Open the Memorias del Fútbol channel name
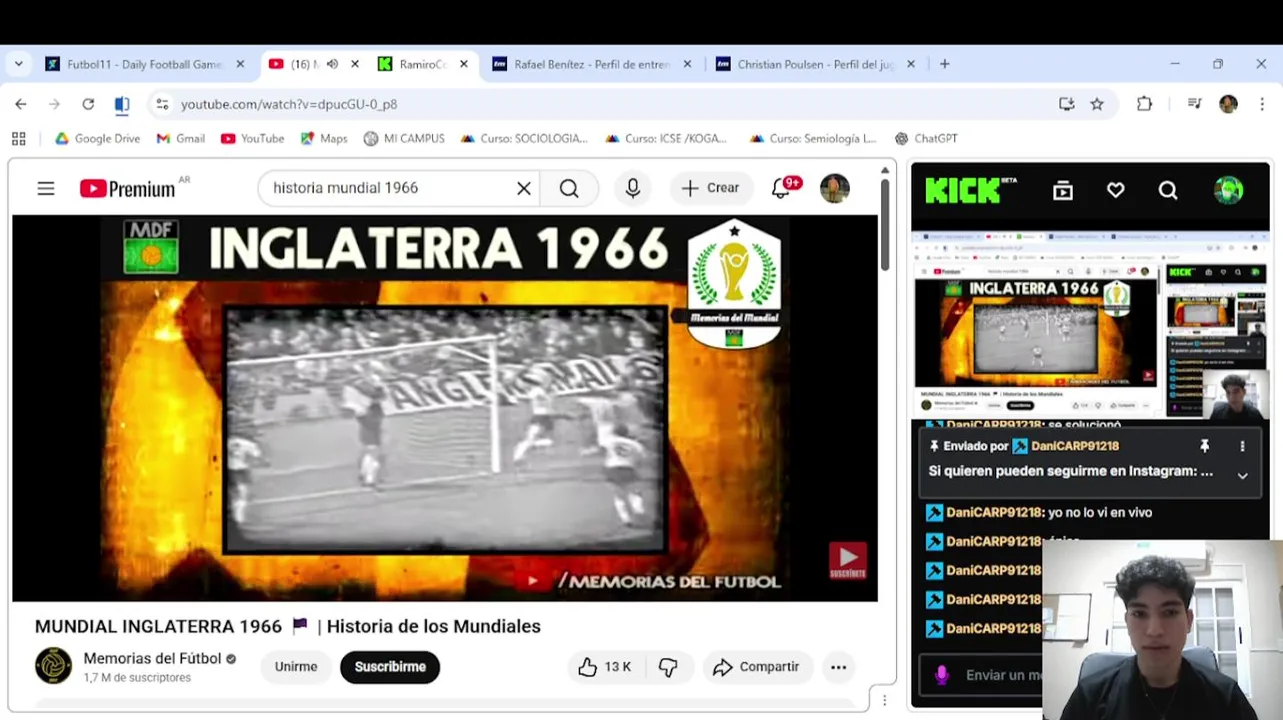 pyautogui.click(x=153, y=658)
